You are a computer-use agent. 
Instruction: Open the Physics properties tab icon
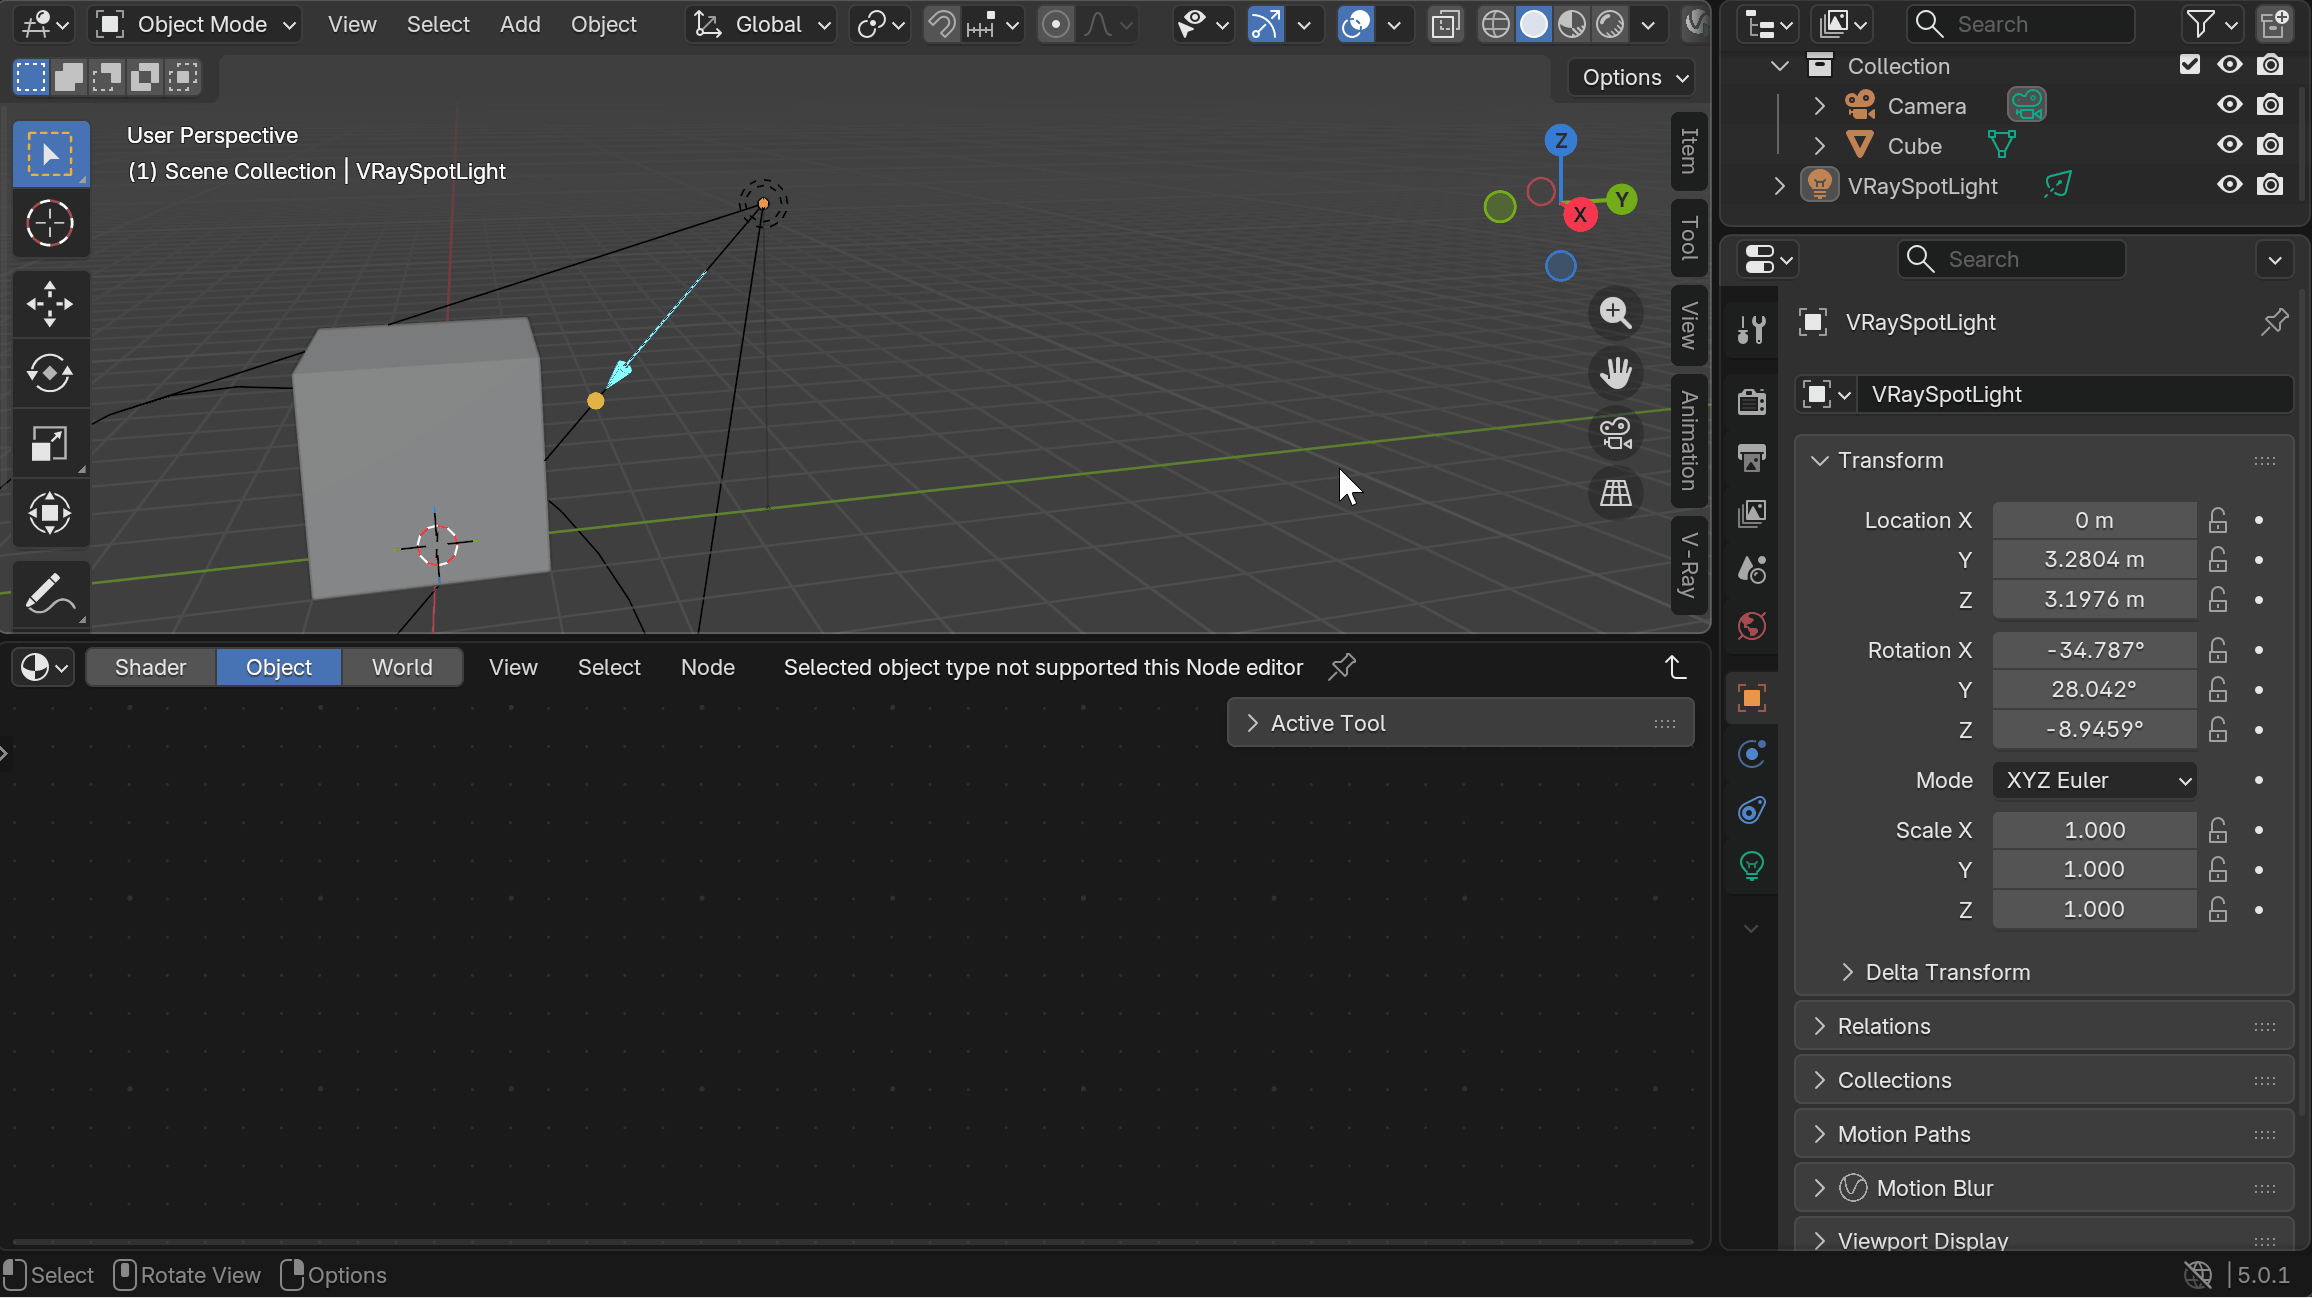1751,754
